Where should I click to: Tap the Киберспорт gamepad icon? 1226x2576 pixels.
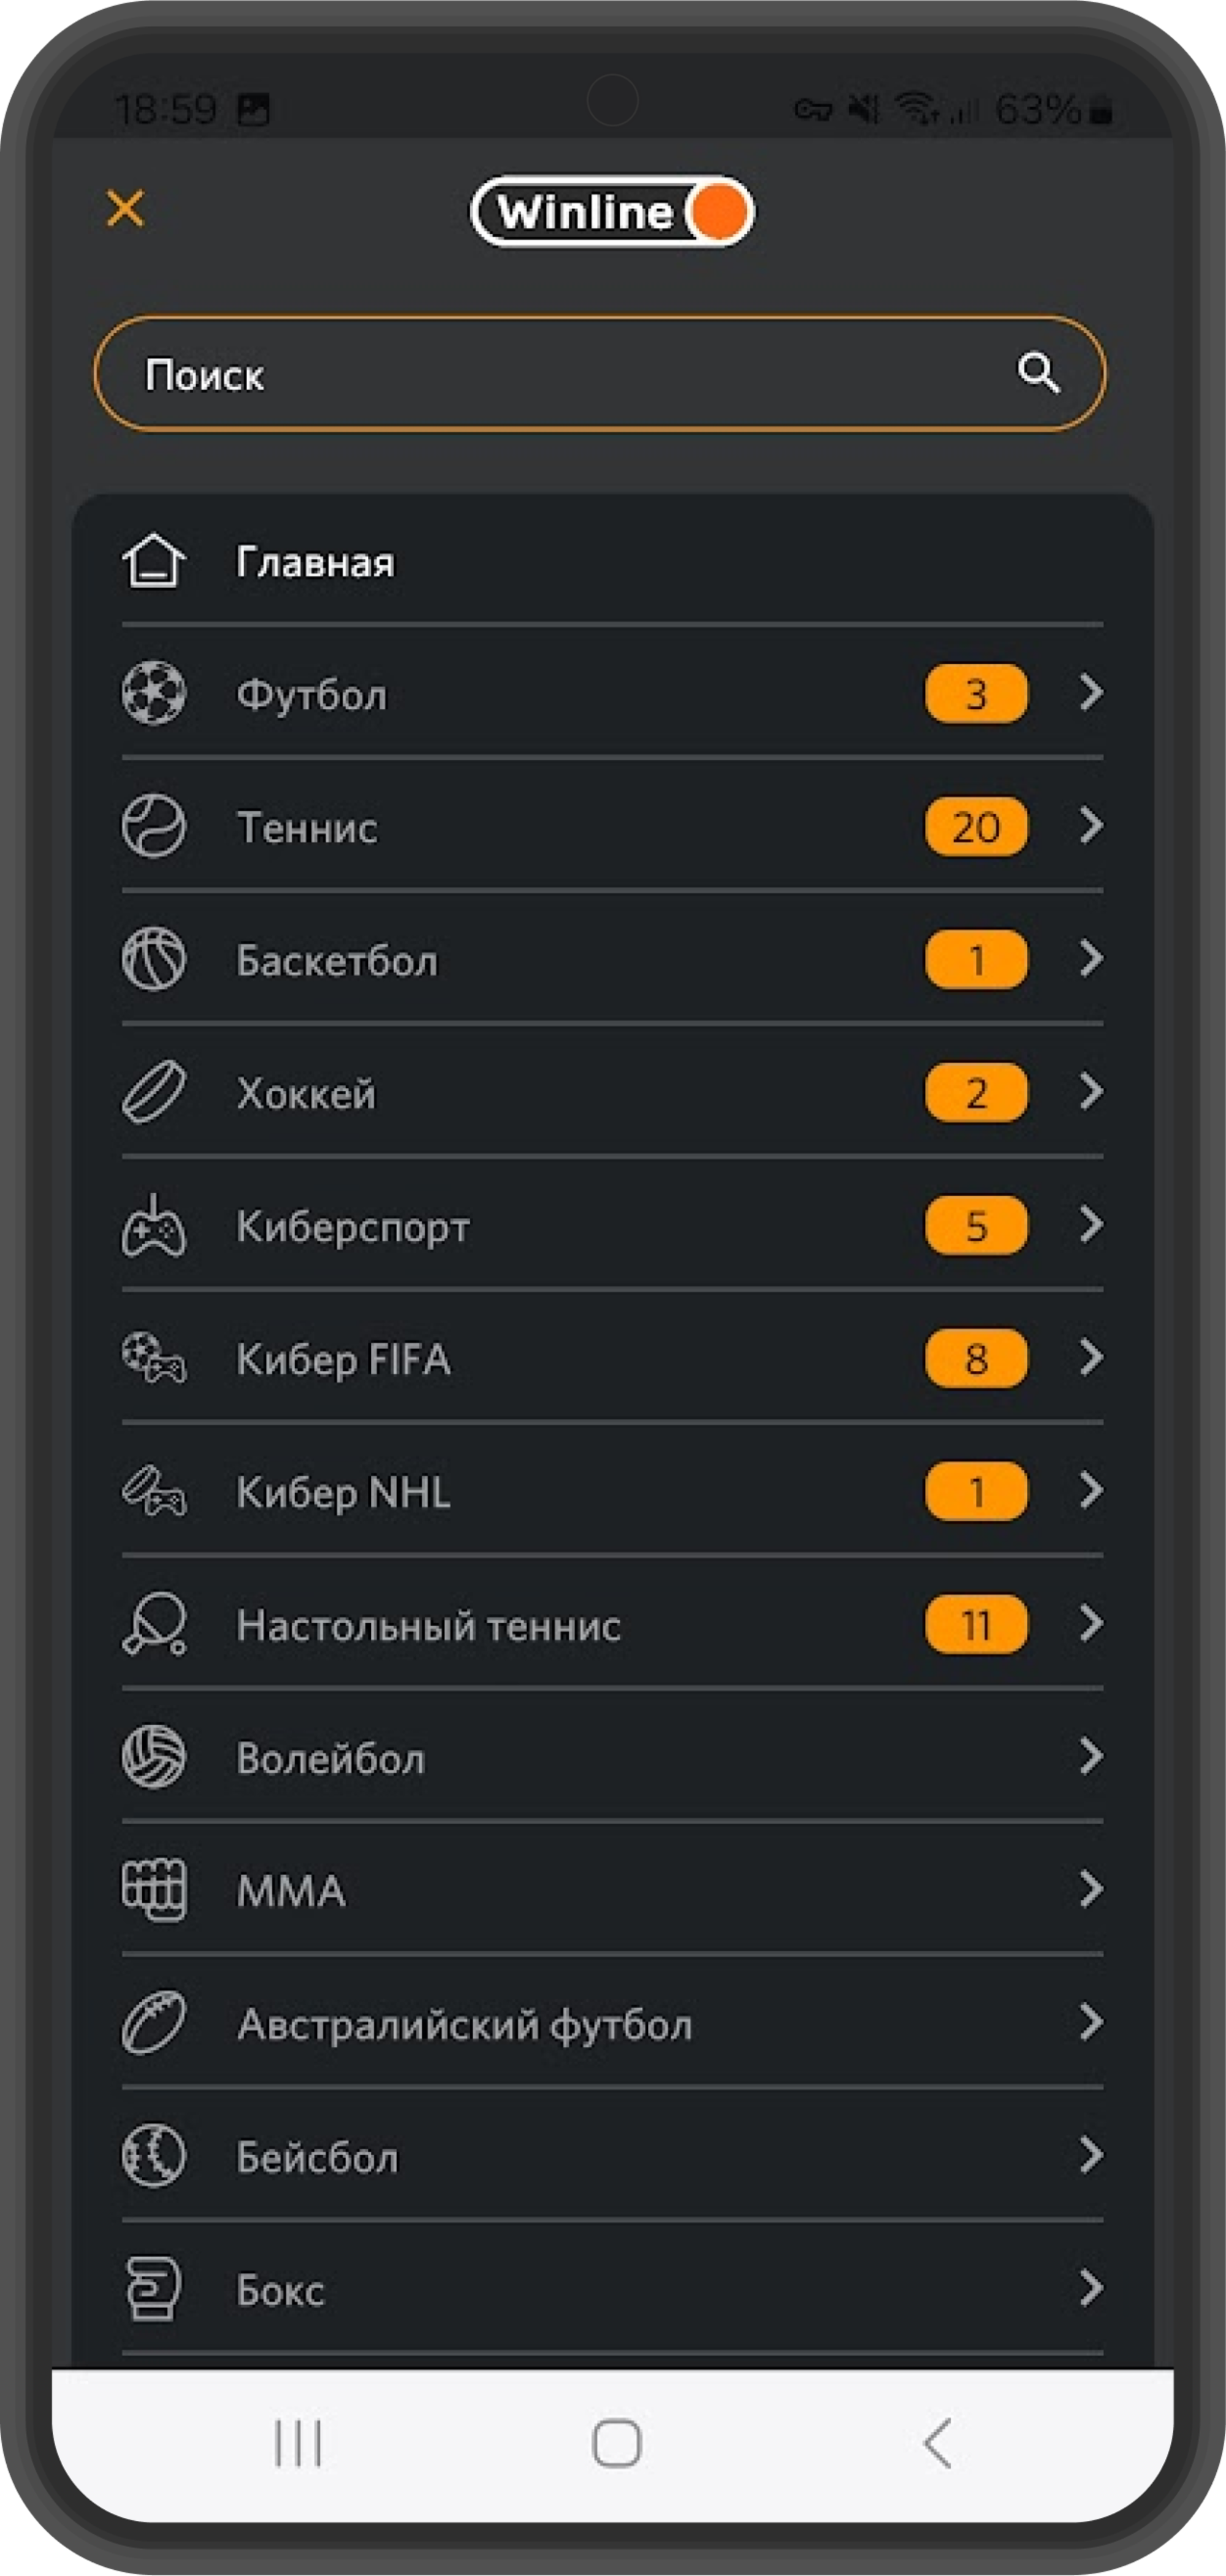click(x=154, y=1226)
